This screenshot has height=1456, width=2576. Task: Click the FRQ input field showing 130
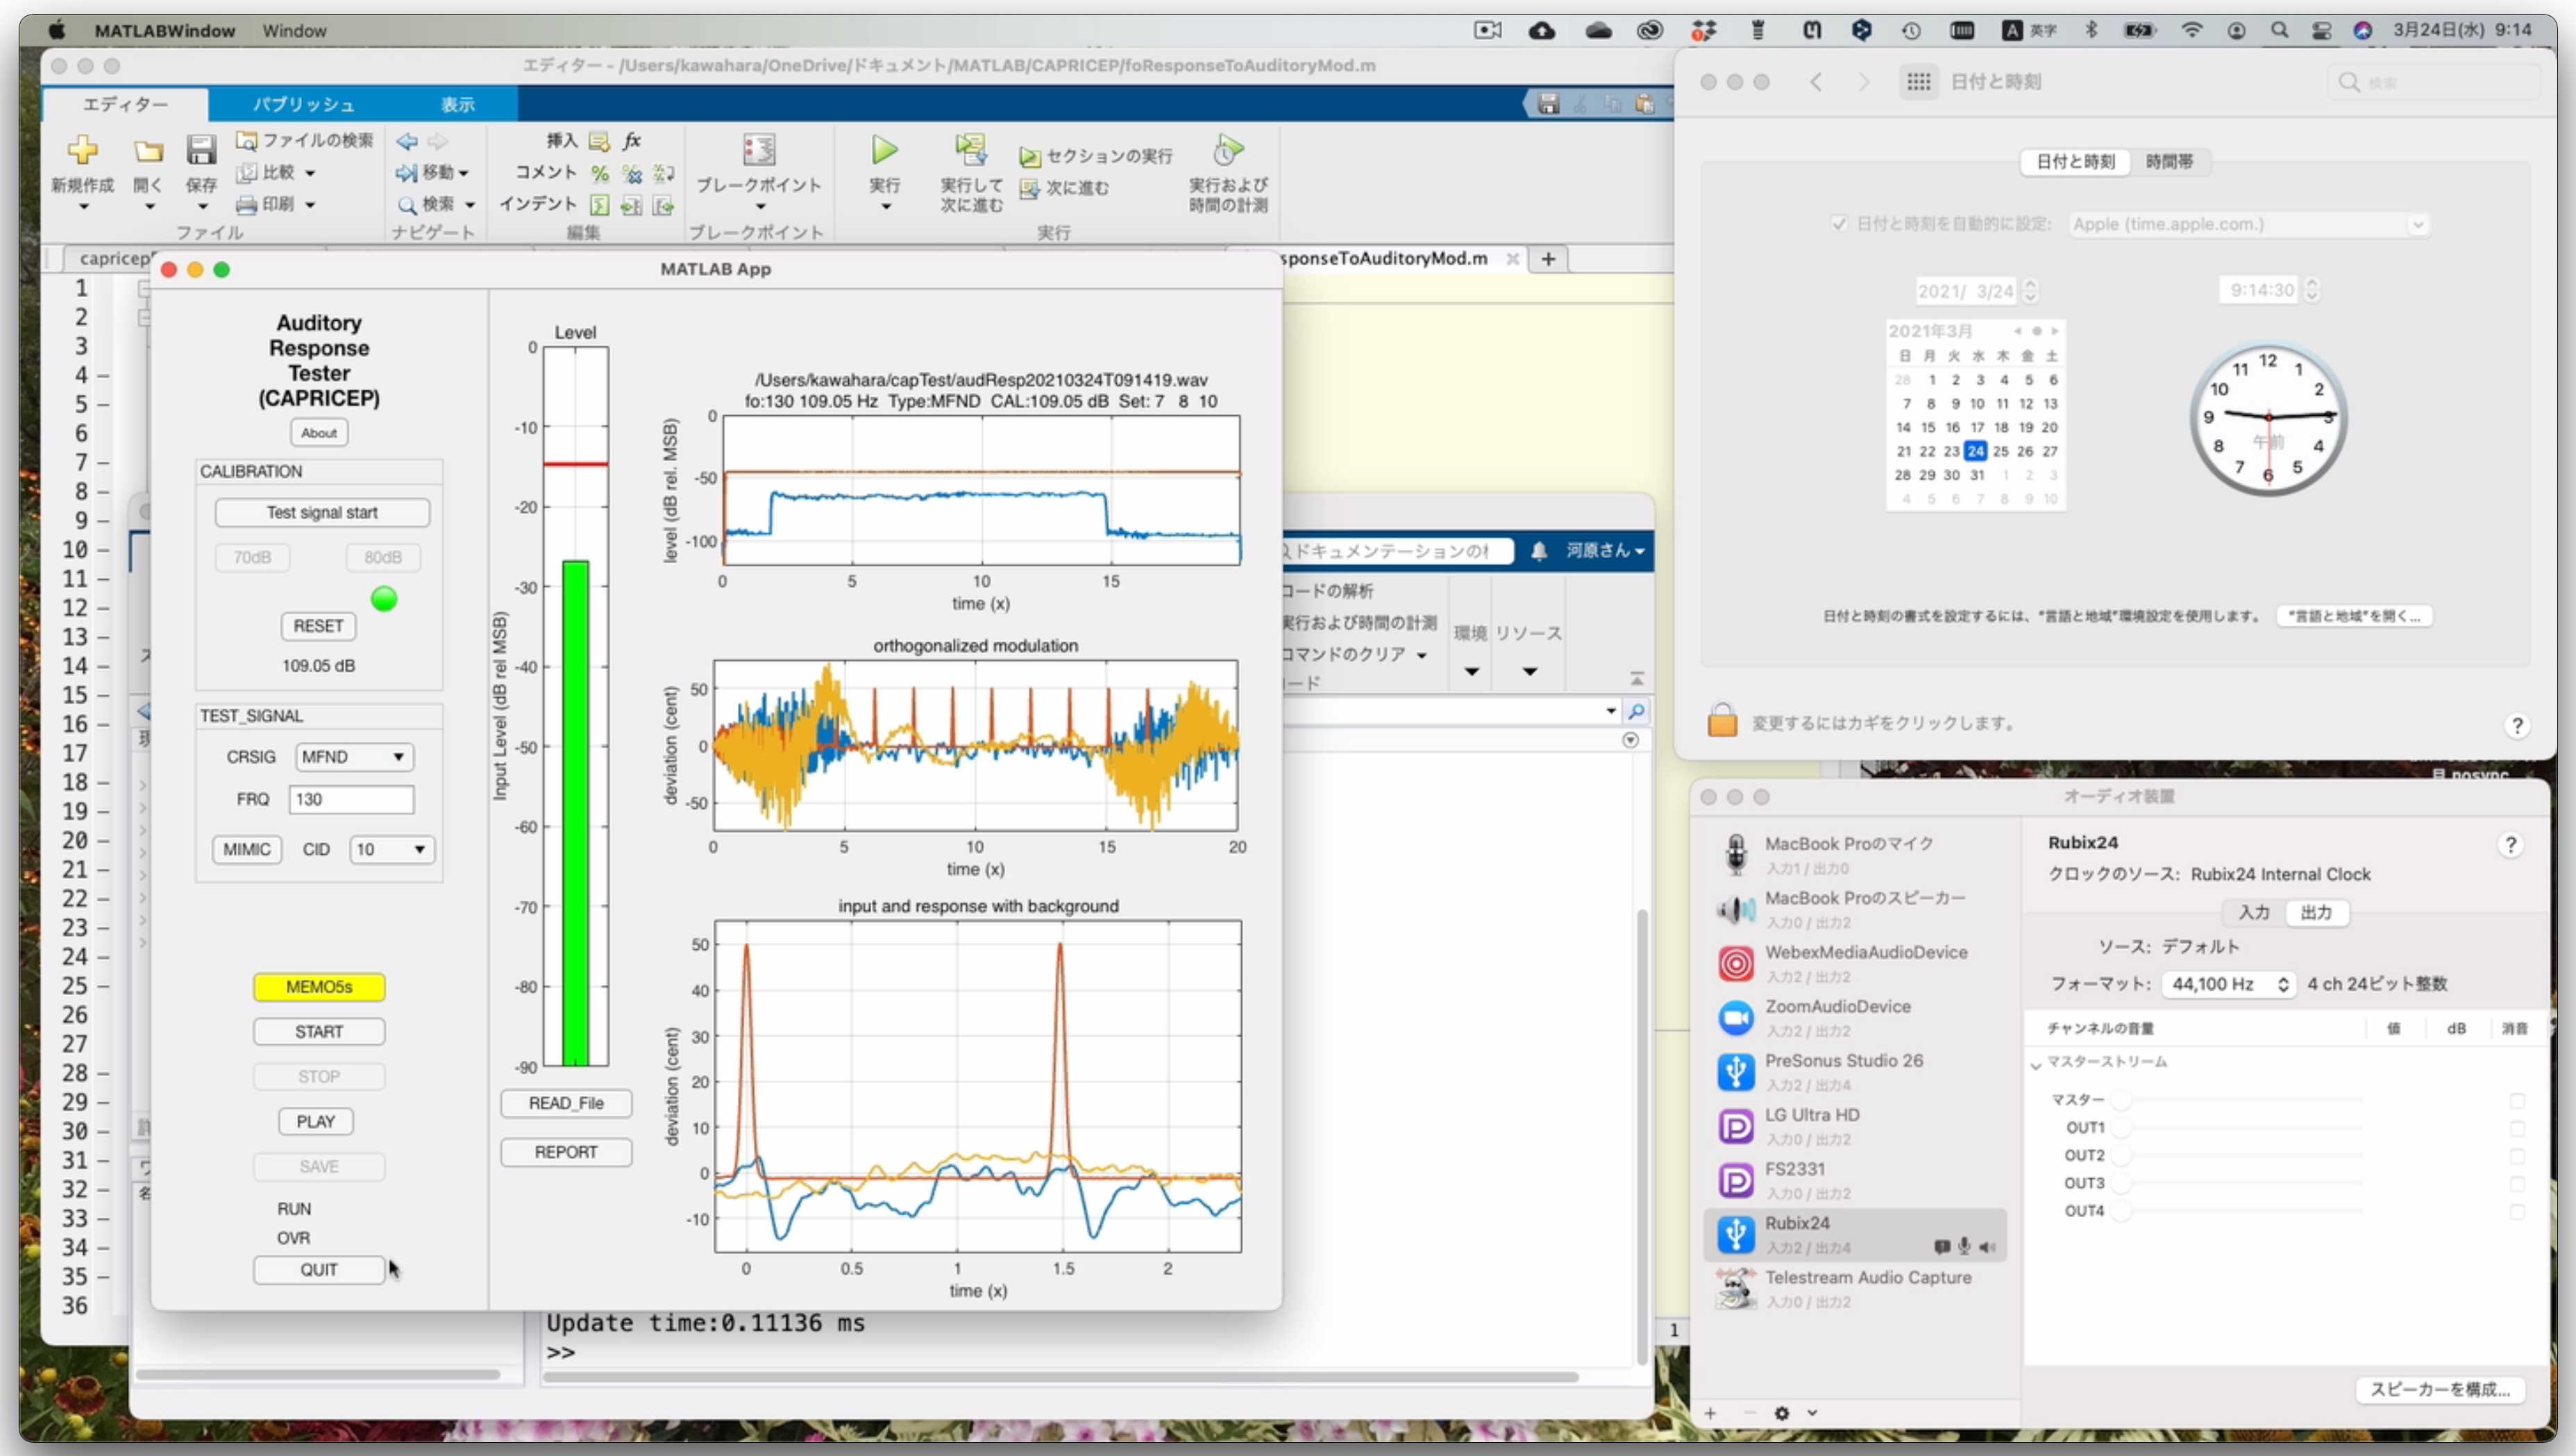[x=351, y=799]
